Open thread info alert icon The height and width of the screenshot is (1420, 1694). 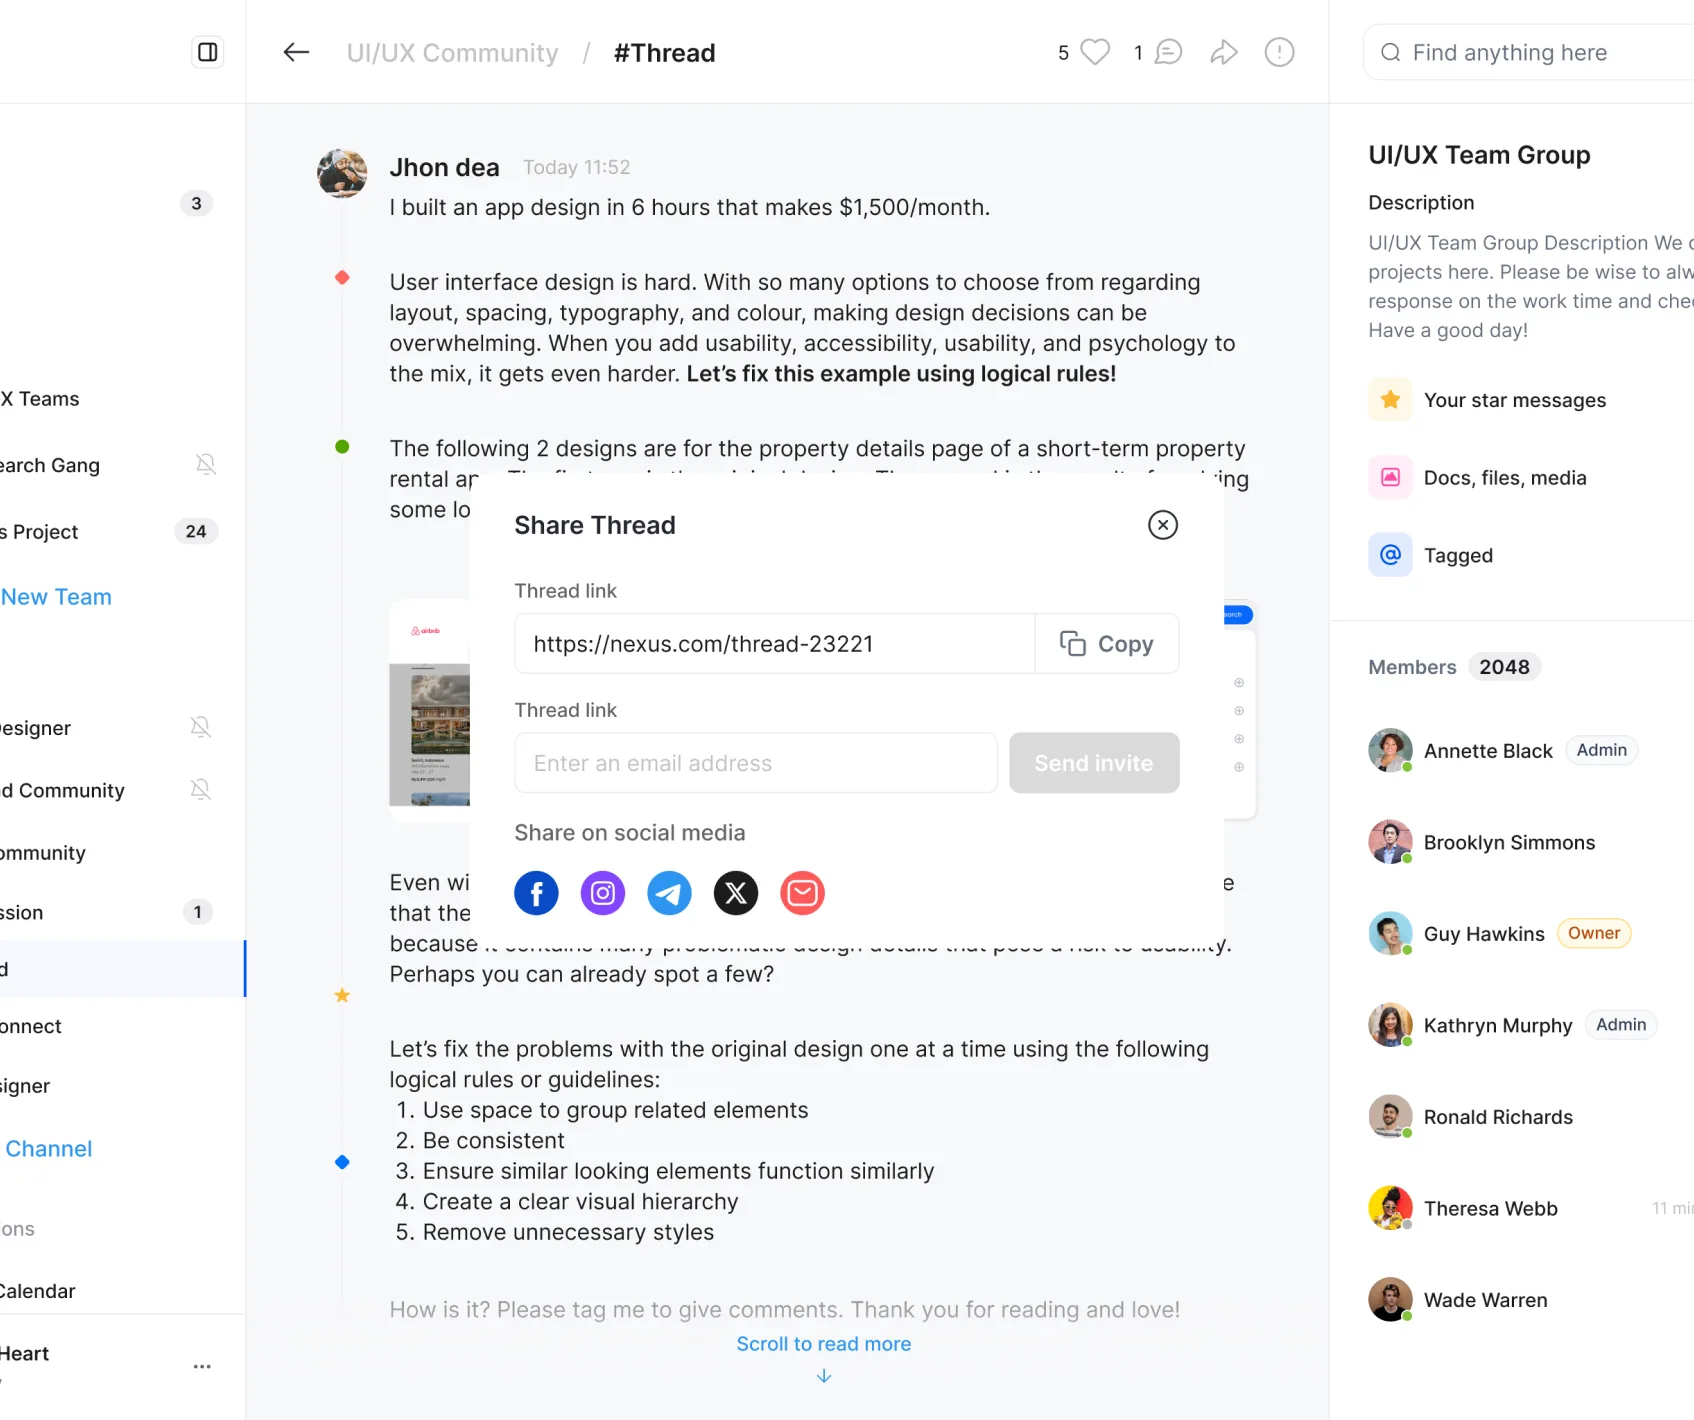(x=1279, y=52)
